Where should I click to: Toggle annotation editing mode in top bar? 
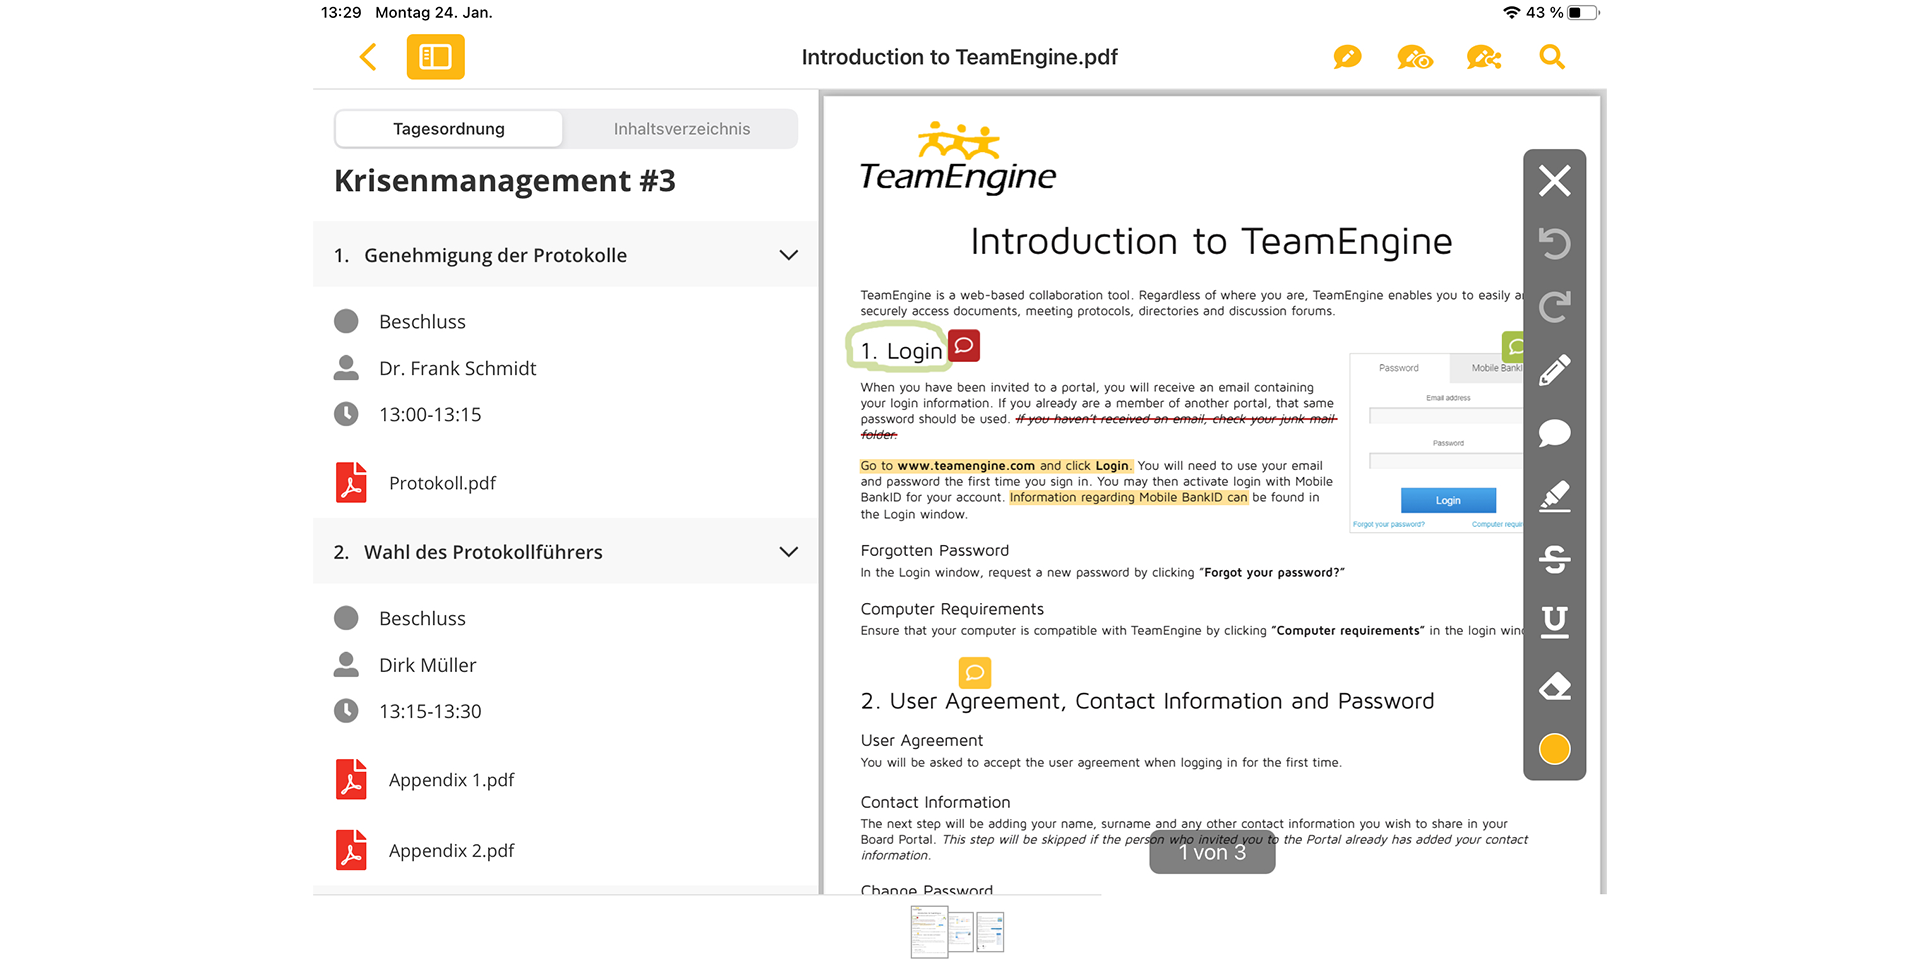(x=1347, y=57)
